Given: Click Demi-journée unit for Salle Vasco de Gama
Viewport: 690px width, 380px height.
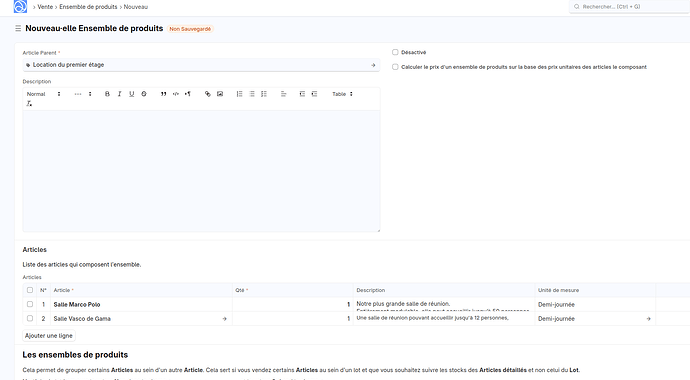Looking at the screenshot, I should click(595, 318).
